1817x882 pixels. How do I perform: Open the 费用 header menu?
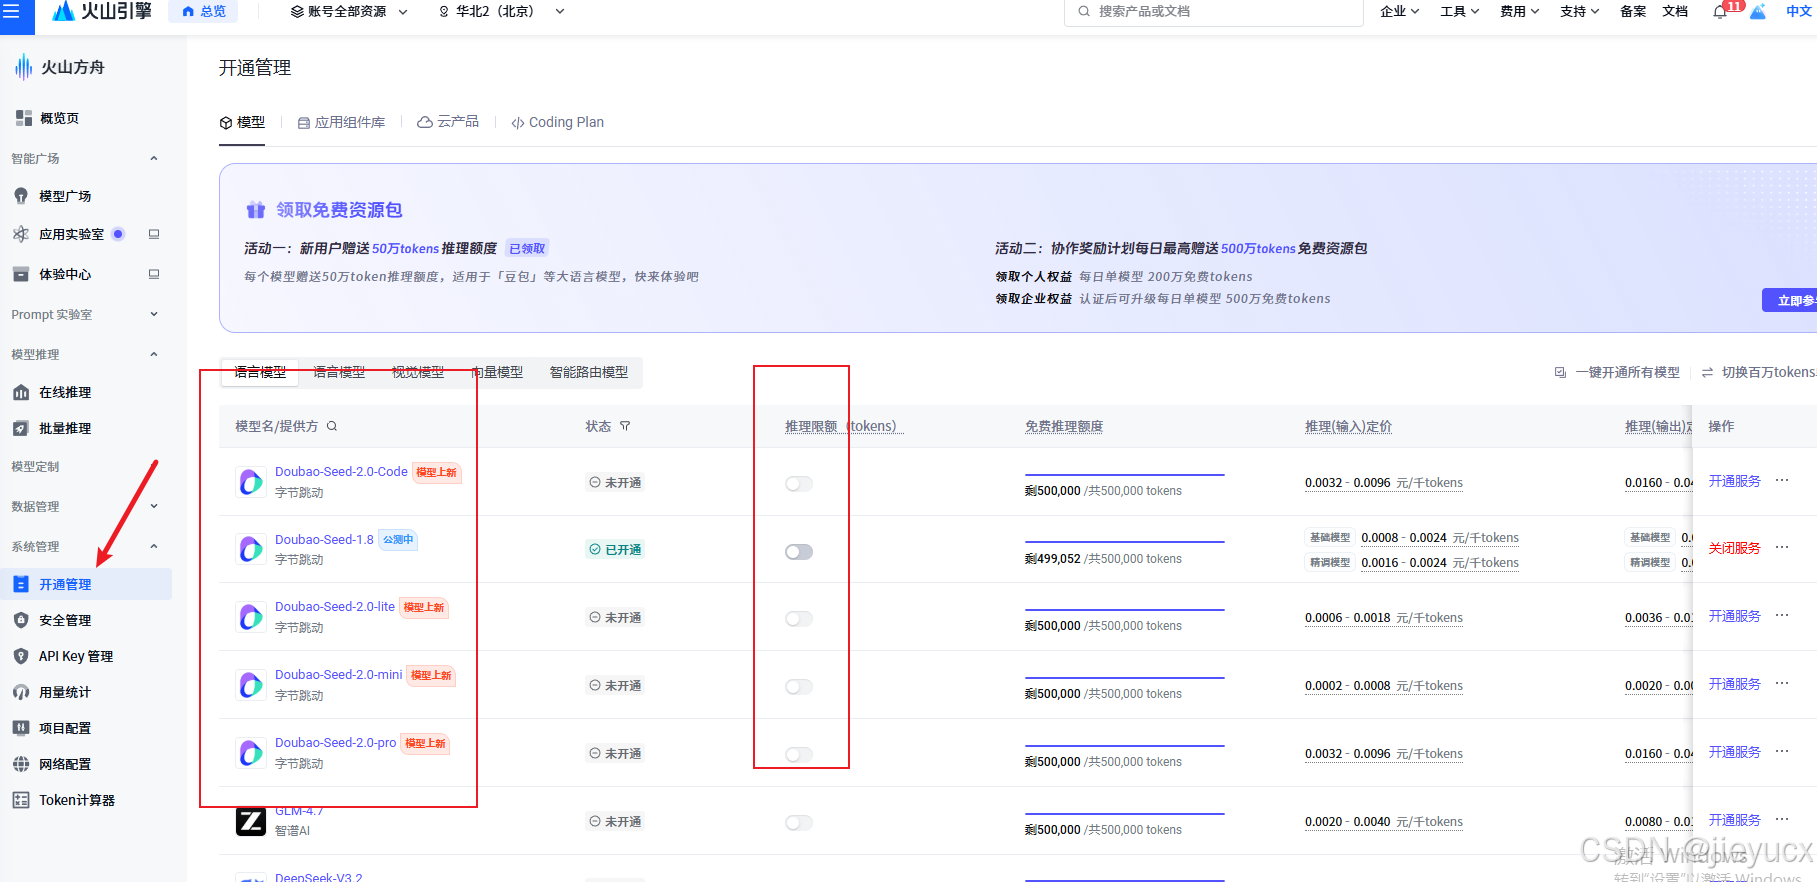click(1519, 12)
